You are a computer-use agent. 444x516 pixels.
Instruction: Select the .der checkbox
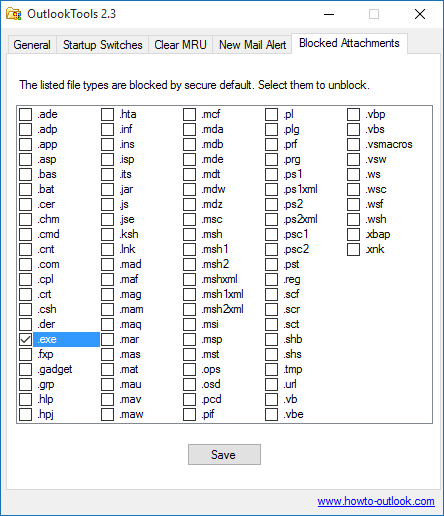point(25,324)
